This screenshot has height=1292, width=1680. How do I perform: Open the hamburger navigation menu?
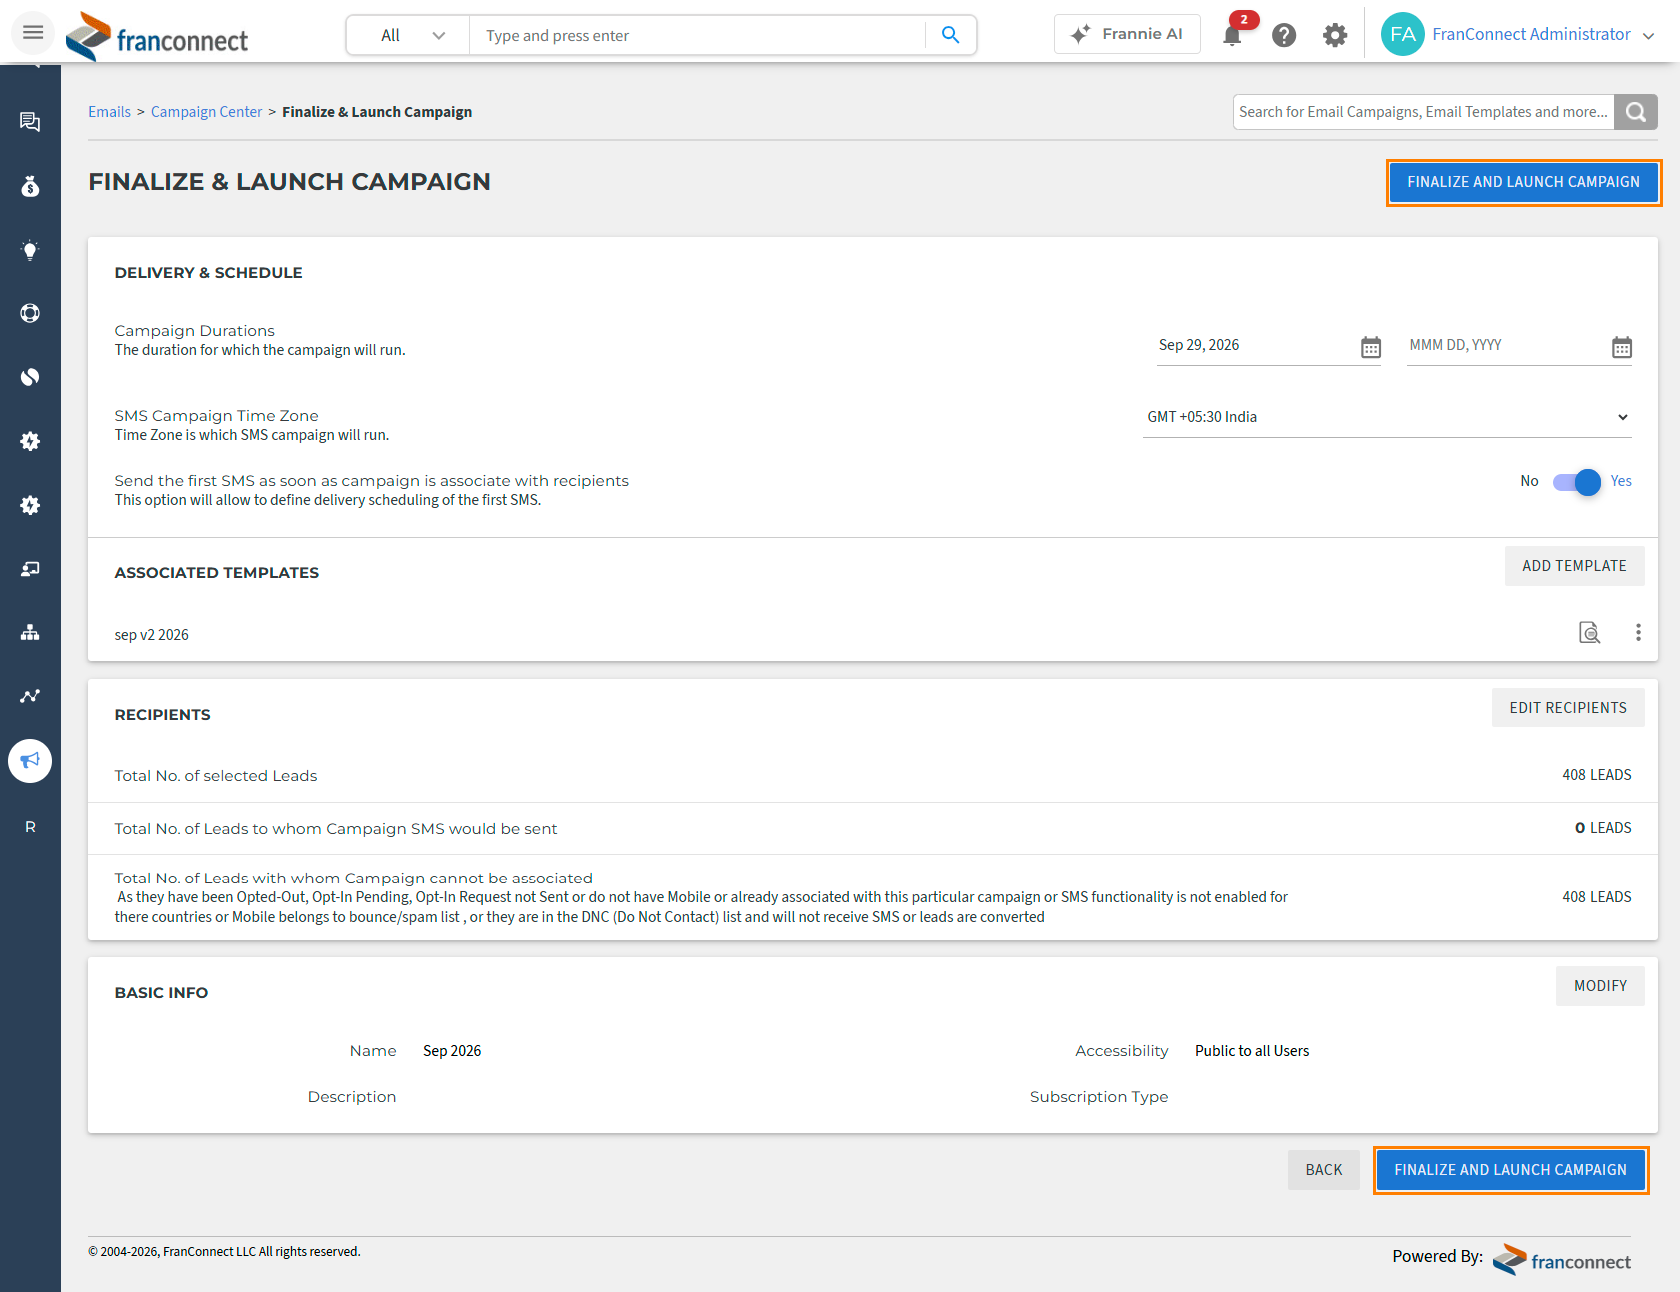pyautogui.click(x=33, y=33)
